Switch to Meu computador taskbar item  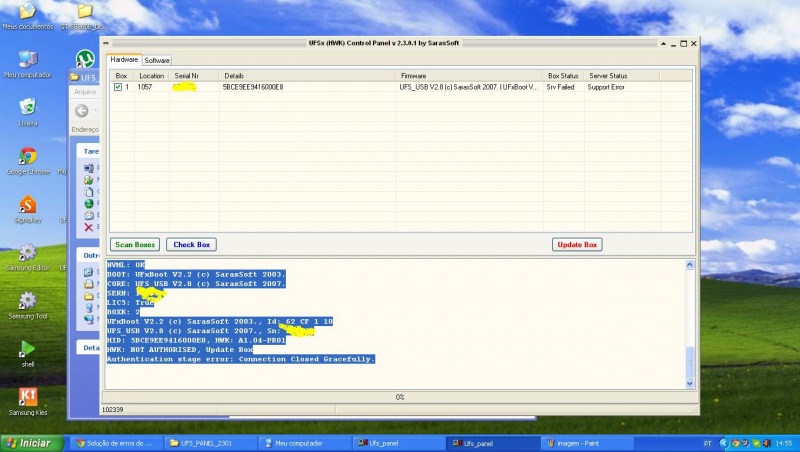coord(303,443)
